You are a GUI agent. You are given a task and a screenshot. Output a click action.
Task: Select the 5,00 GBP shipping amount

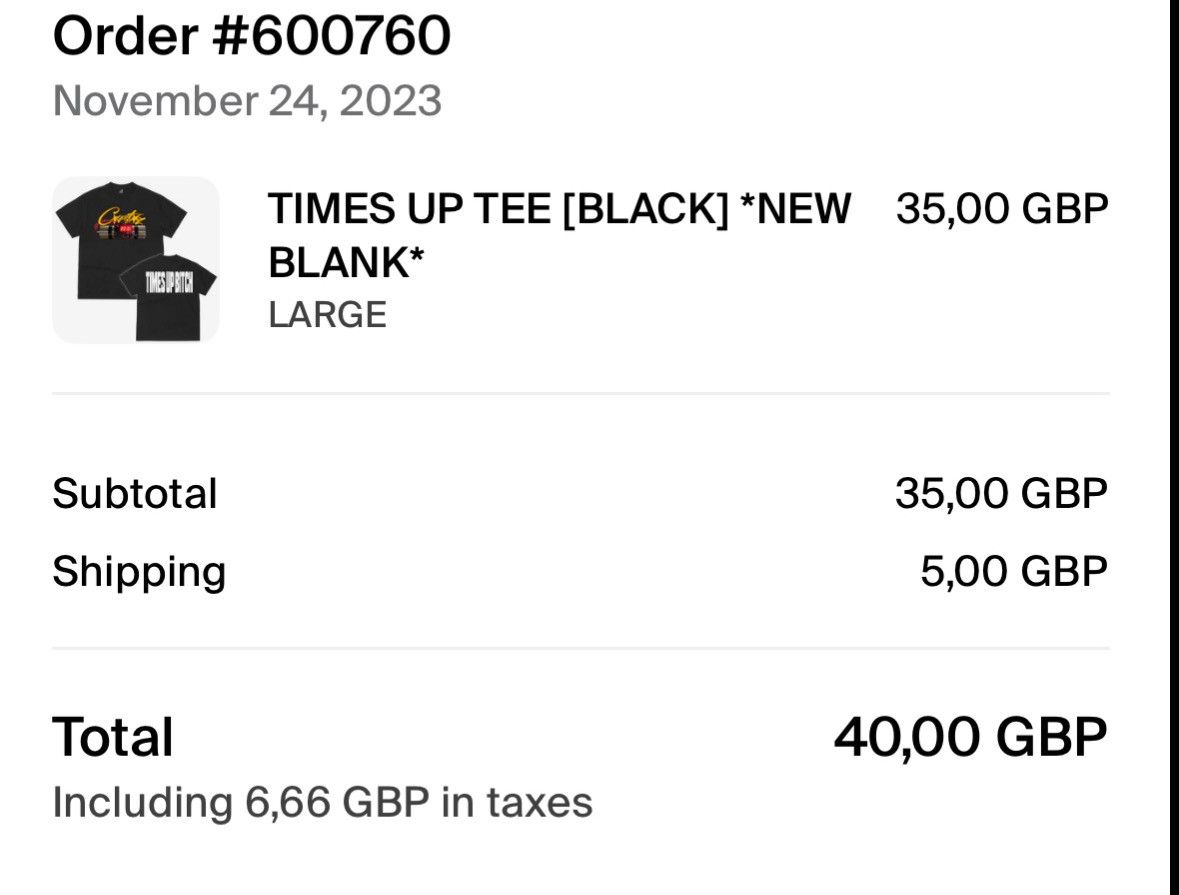pos(1014,572)
